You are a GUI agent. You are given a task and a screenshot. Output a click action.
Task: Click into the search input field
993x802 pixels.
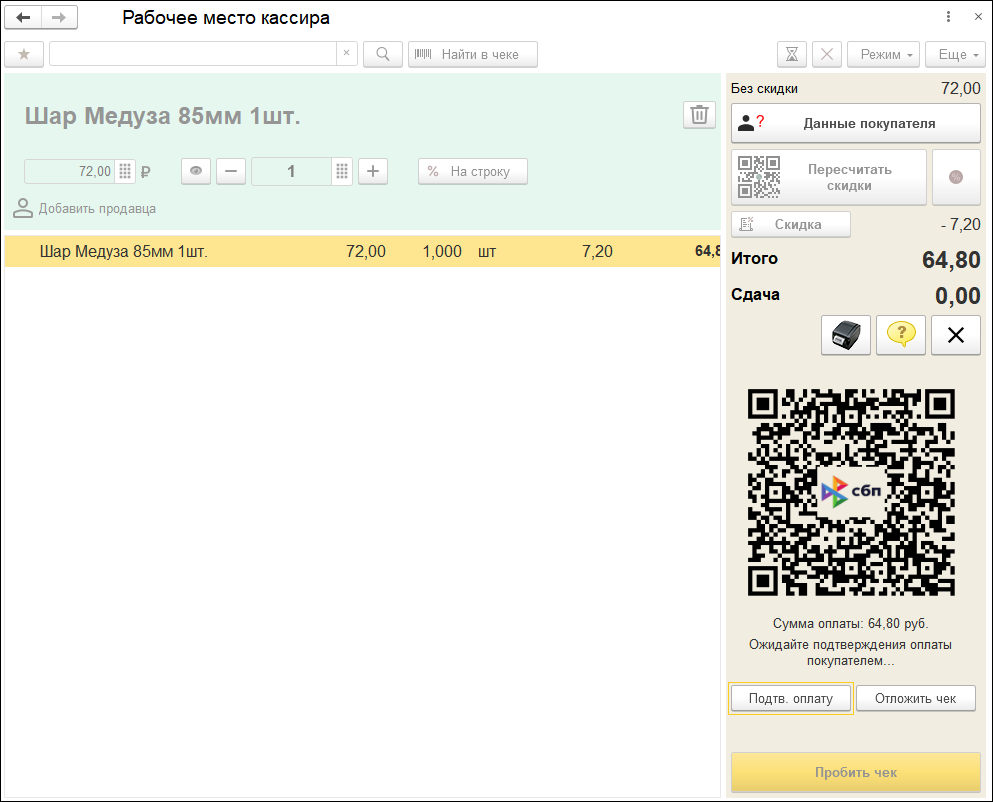pos(193,54)
